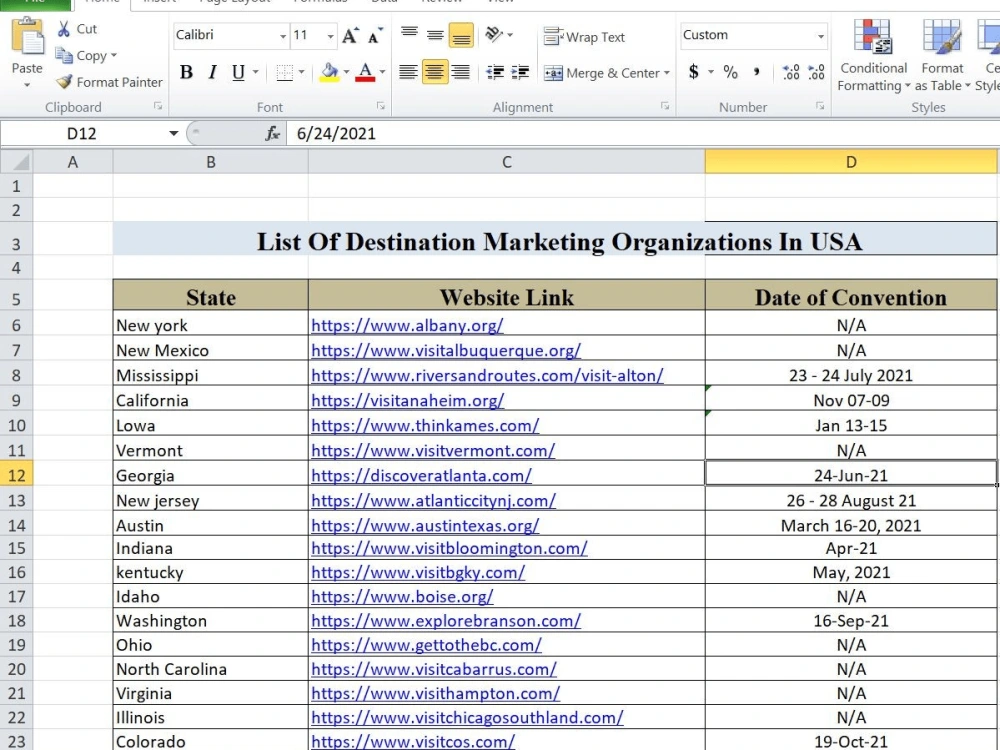
Task: Open the Name Box dropdown arrow
Action: click(173, 133)
